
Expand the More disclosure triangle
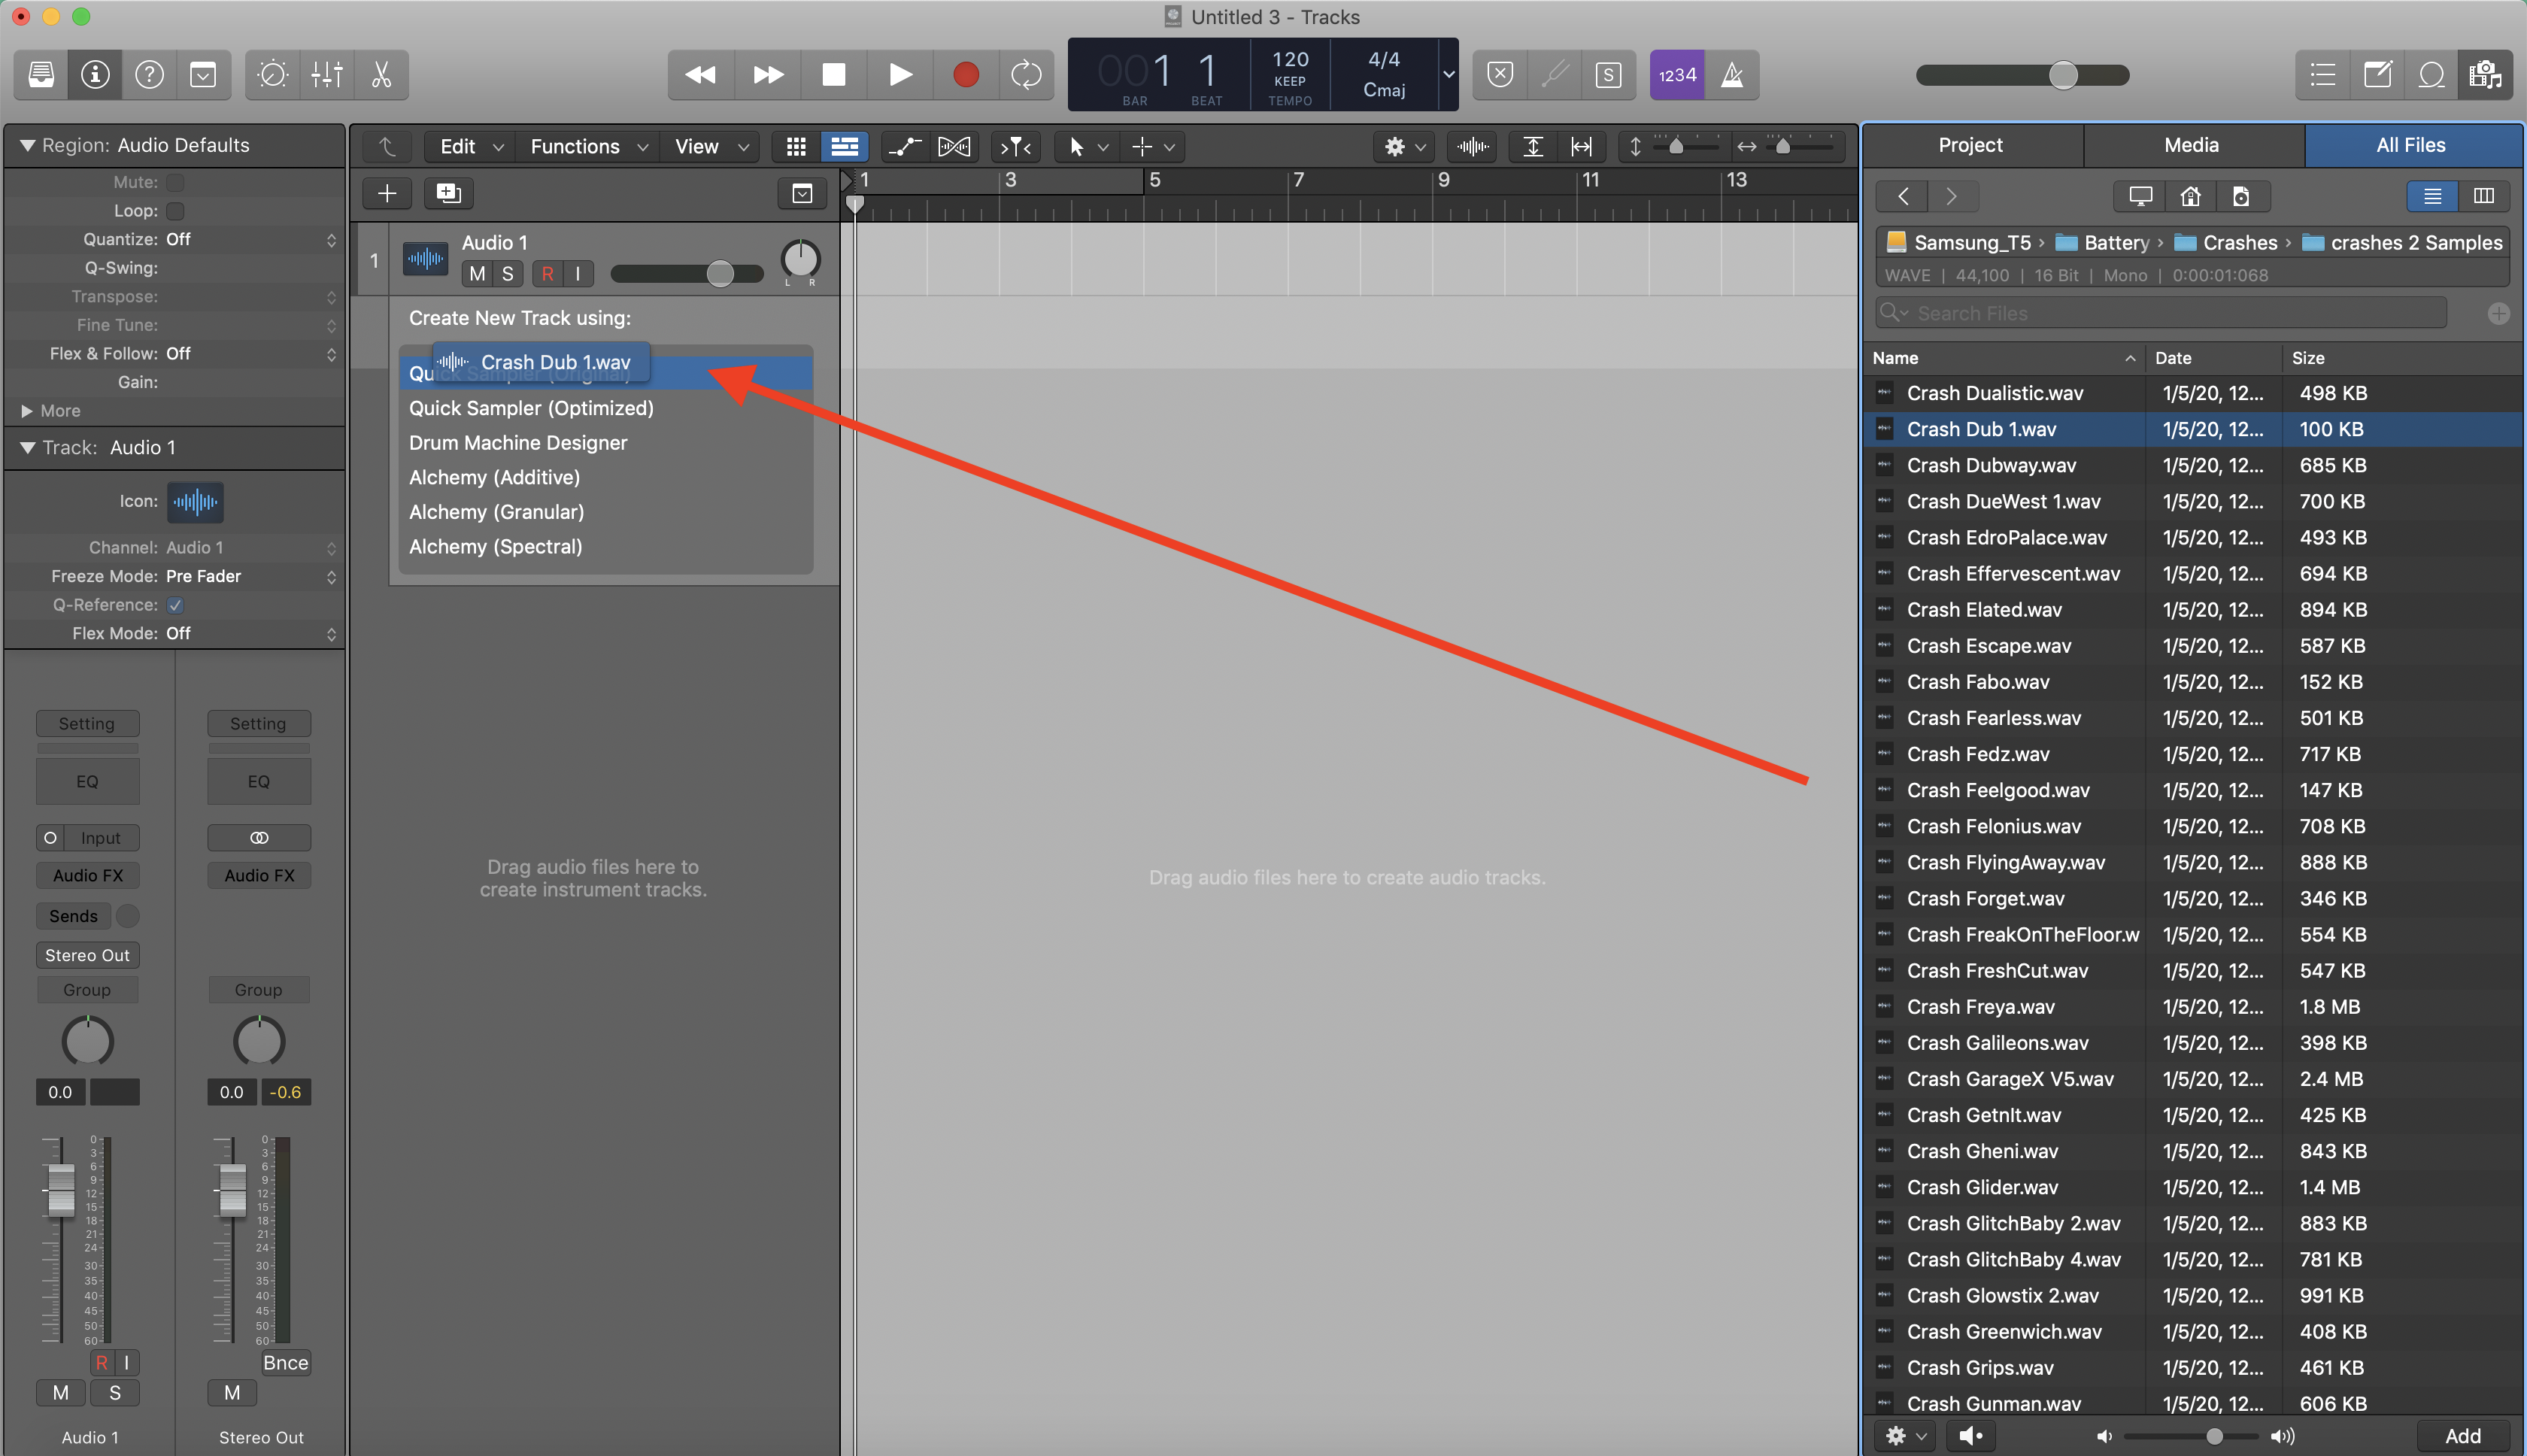click(x=27, y=411)
